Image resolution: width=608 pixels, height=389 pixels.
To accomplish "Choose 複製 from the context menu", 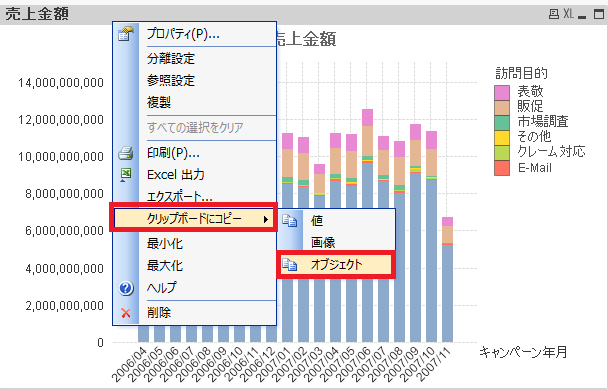I will 159,102.
